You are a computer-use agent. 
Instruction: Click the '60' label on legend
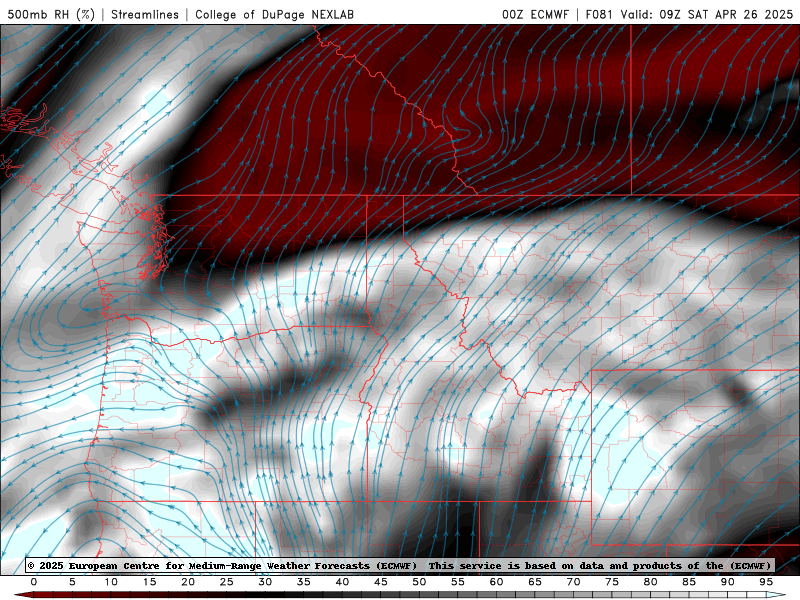click(x=496, y=582)
